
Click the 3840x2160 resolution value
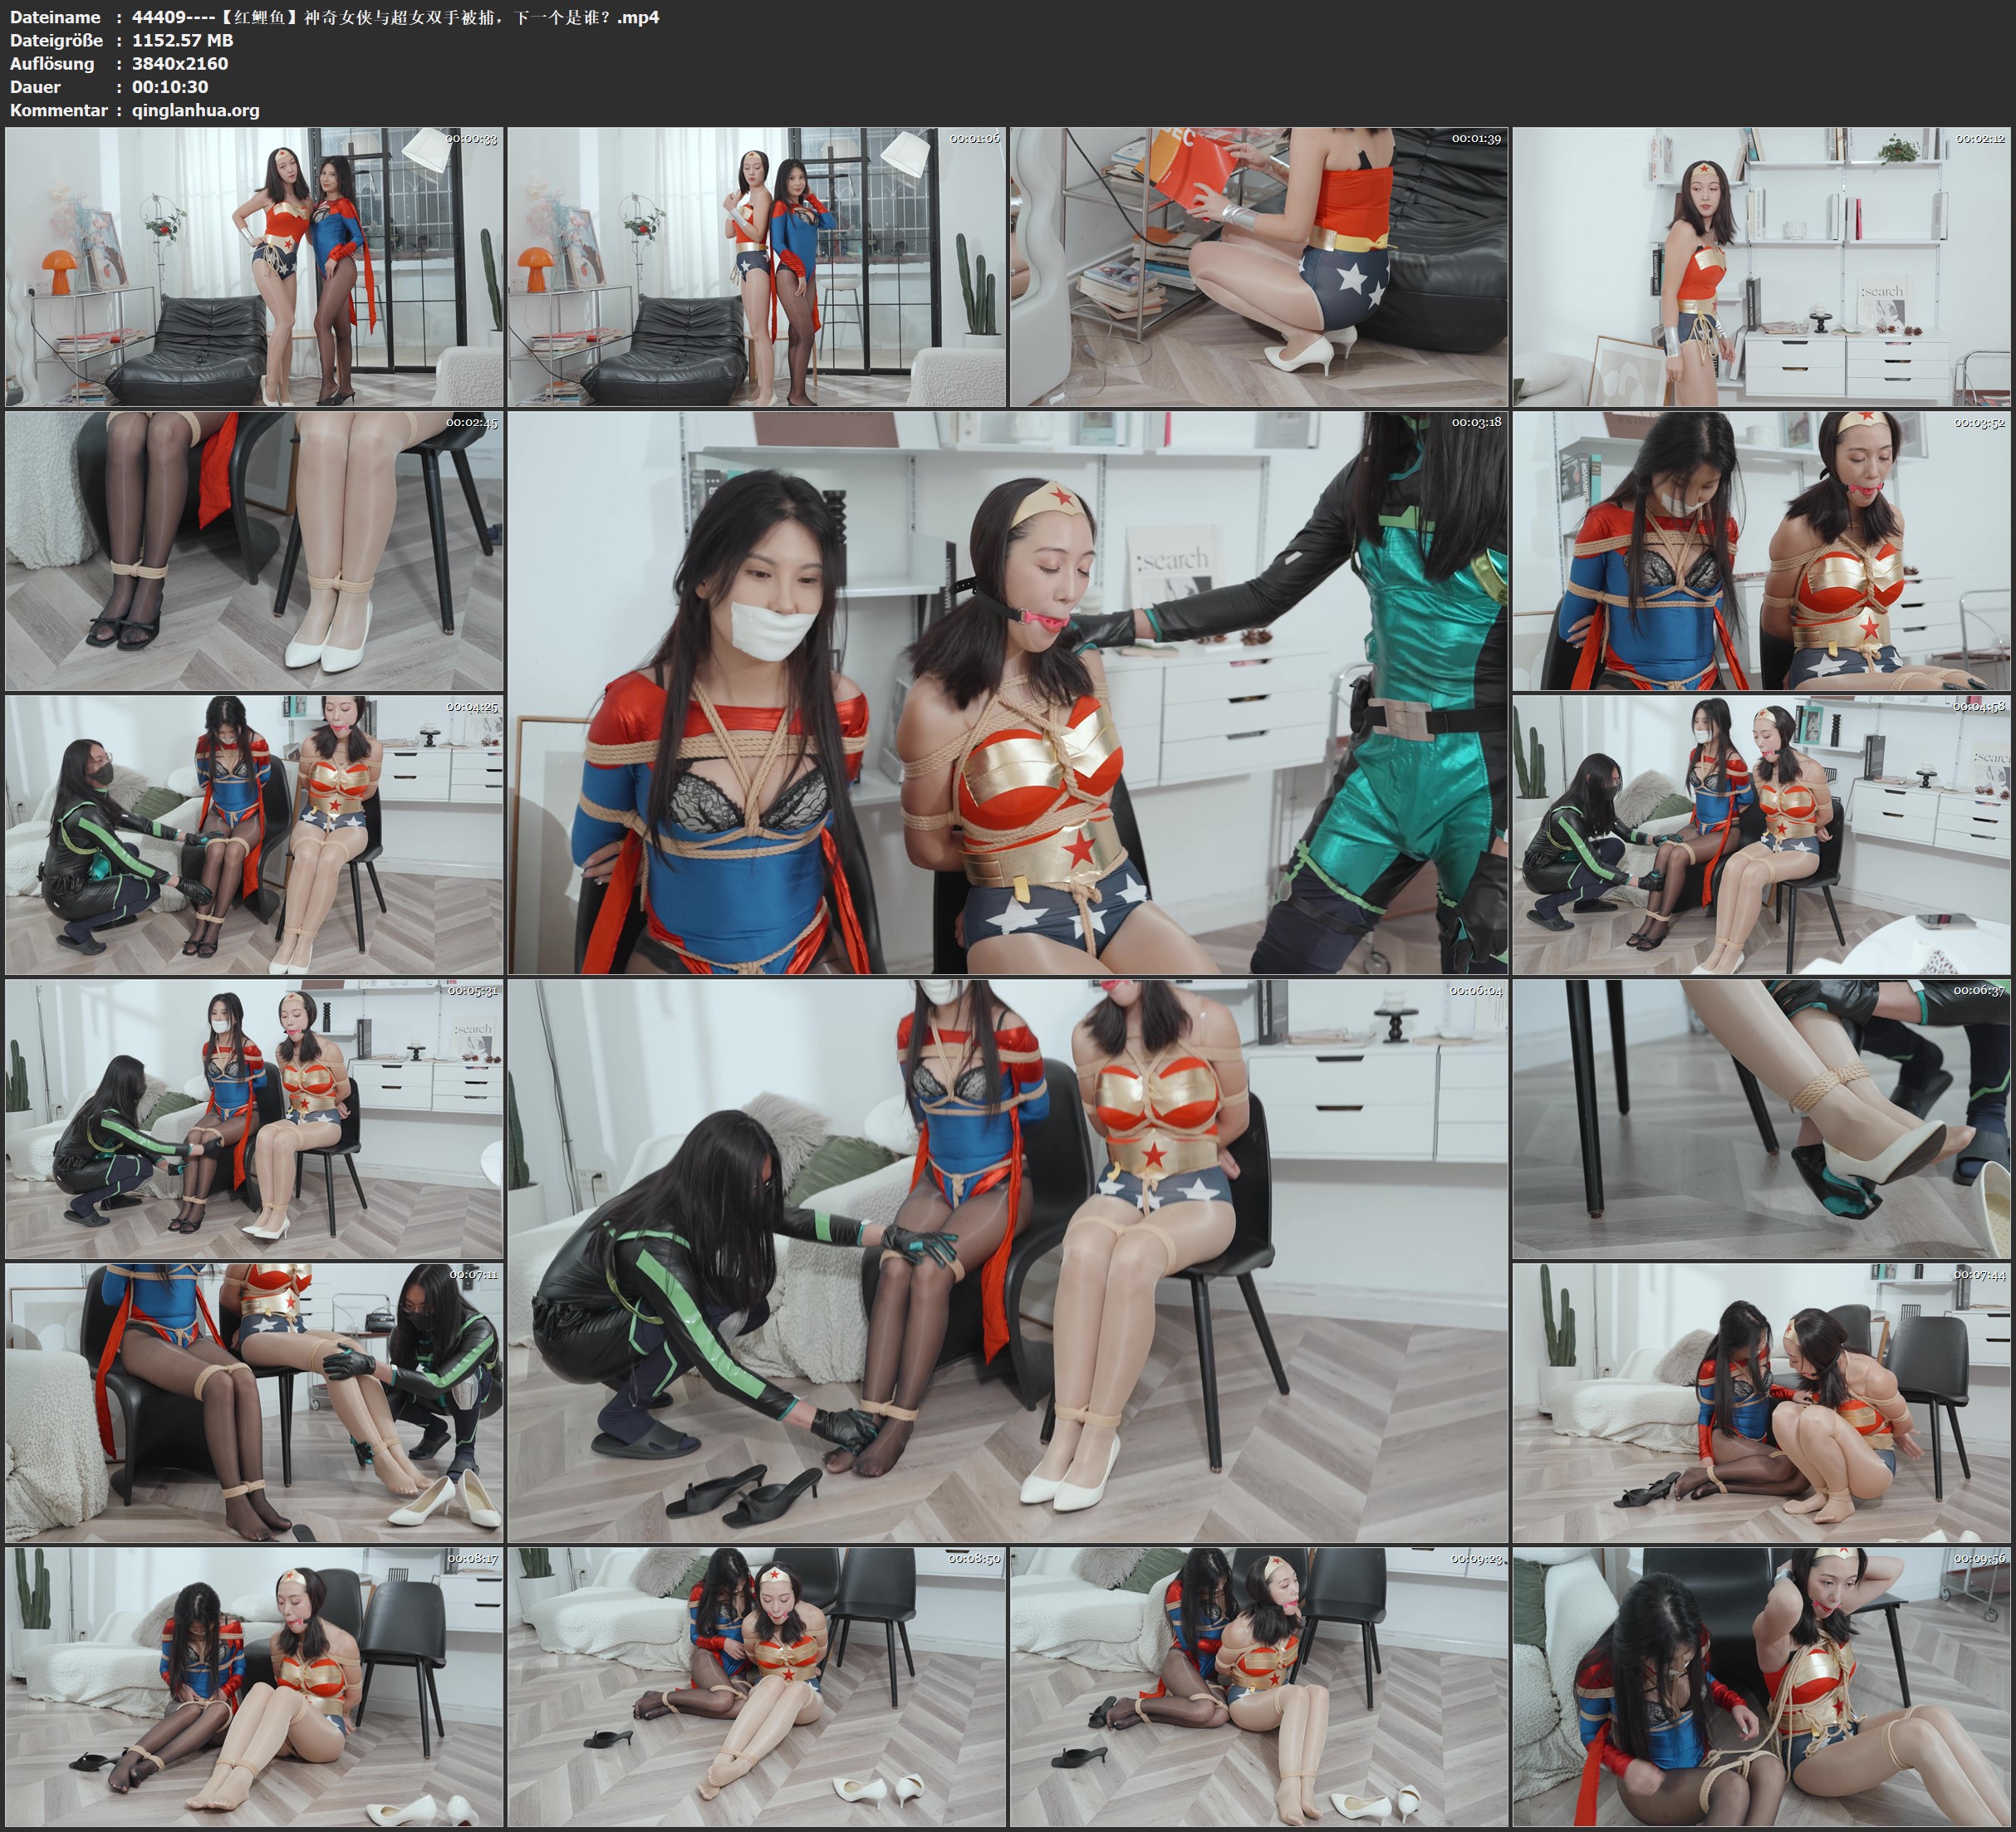coord(180,63)
